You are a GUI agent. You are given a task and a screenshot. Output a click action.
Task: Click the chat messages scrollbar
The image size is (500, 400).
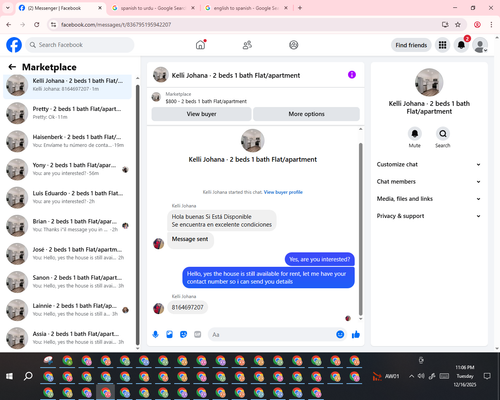(360, 229)
